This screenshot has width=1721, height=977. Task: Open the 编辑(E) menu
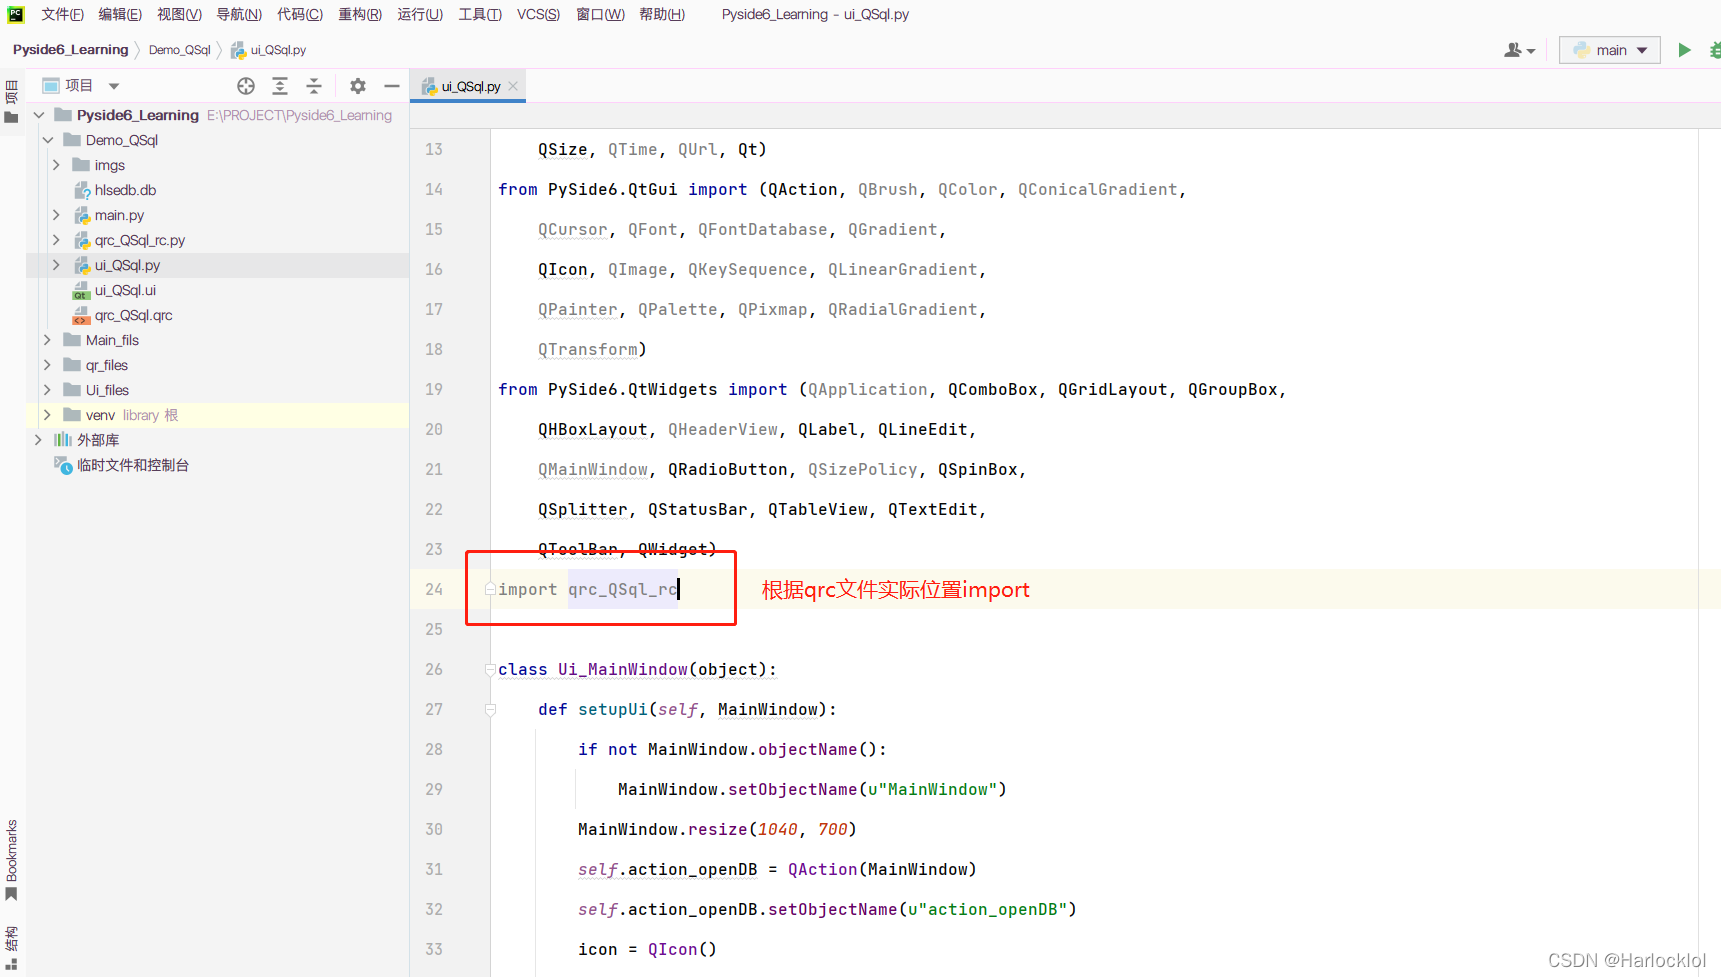[x=120, y=14]
